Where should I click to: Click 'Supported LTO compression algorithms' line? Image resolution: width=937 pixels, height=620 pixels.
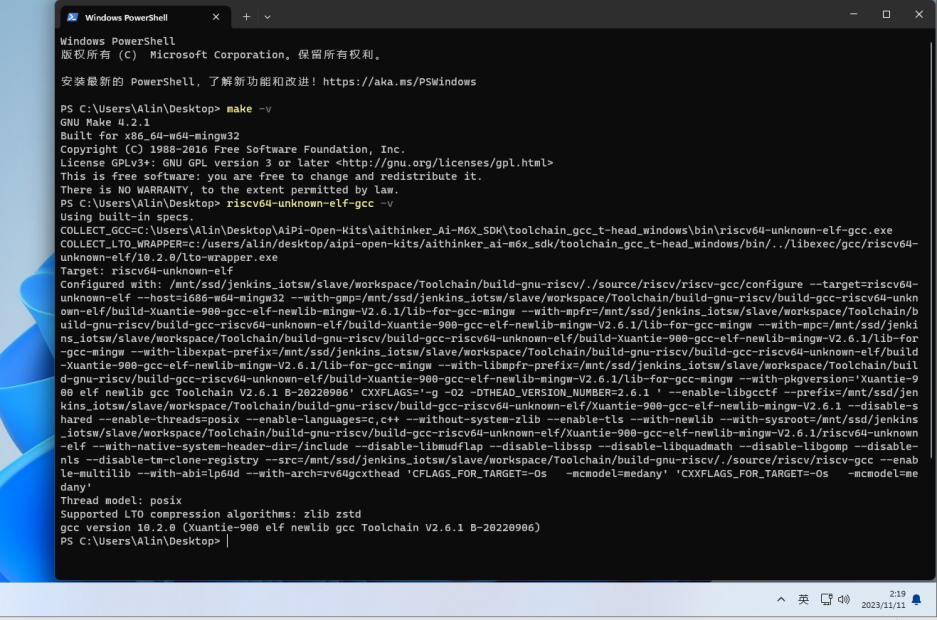(210, 514)
